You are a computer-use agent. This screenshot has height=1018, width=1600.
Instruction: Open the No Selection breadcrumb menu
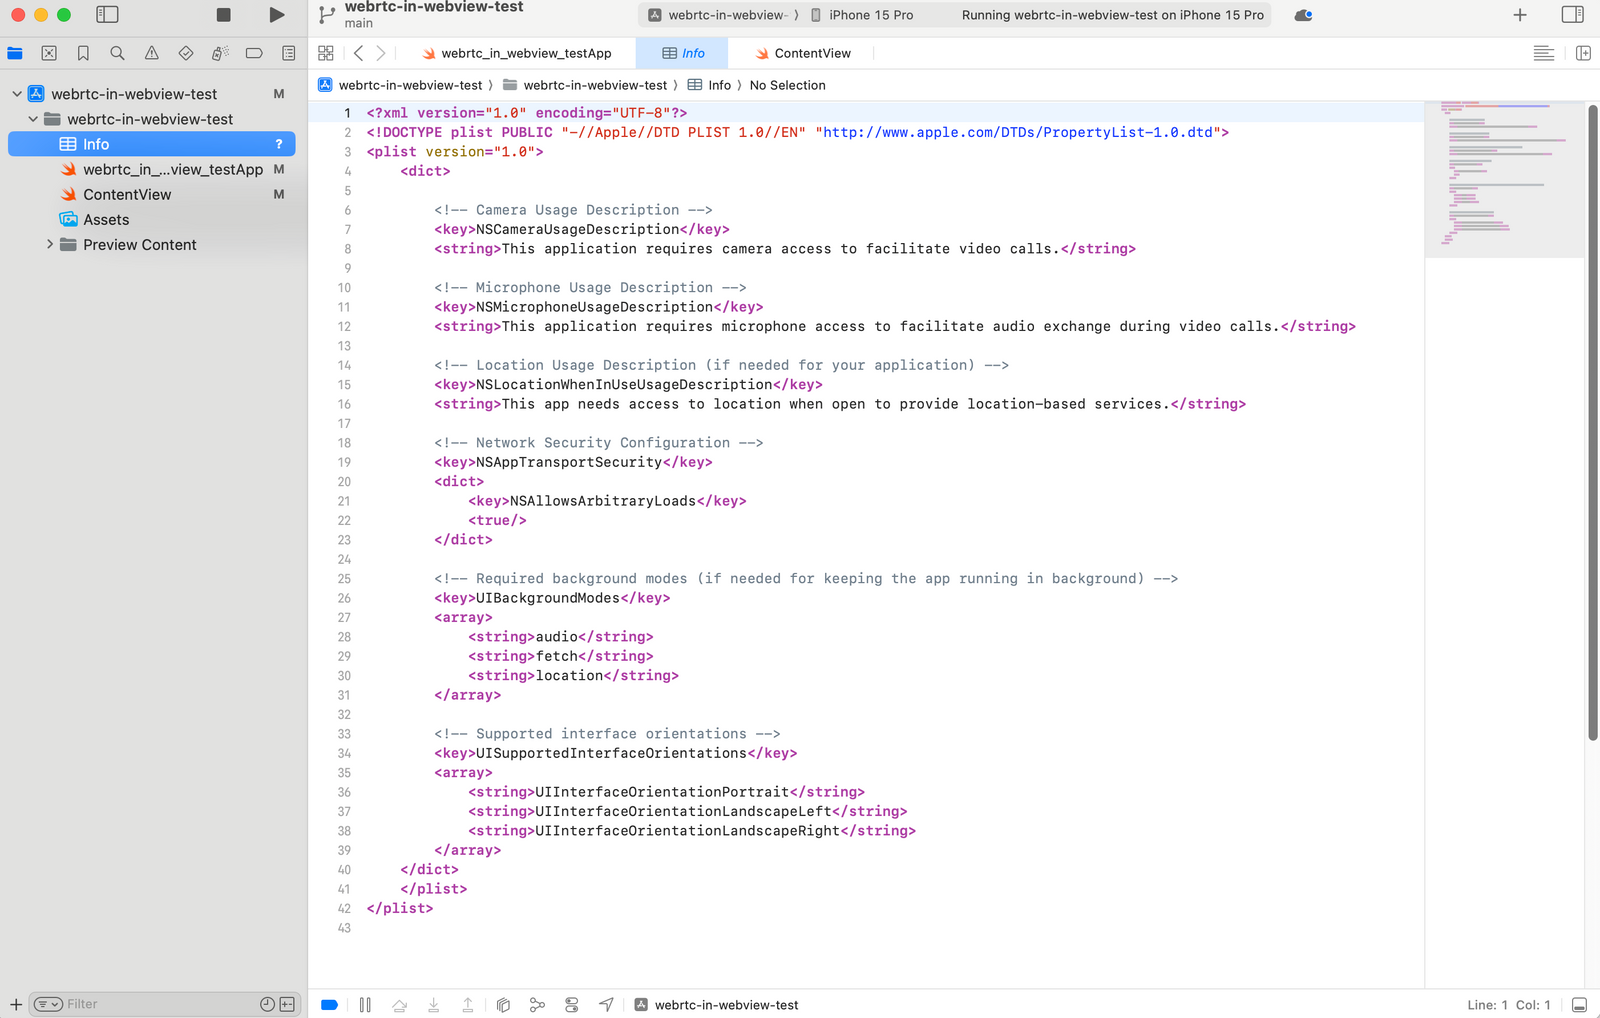coord(787,85)
